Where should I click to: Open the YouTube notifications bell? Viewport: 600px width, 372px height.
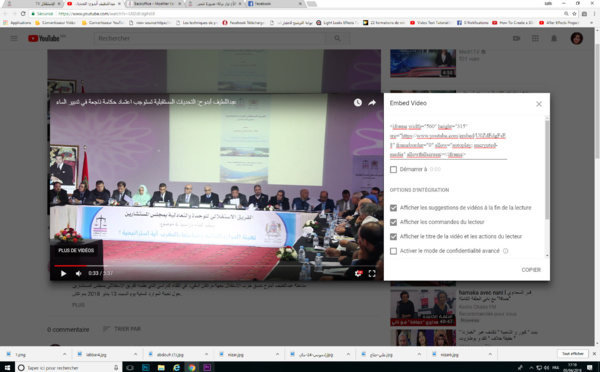pos(554,38)
